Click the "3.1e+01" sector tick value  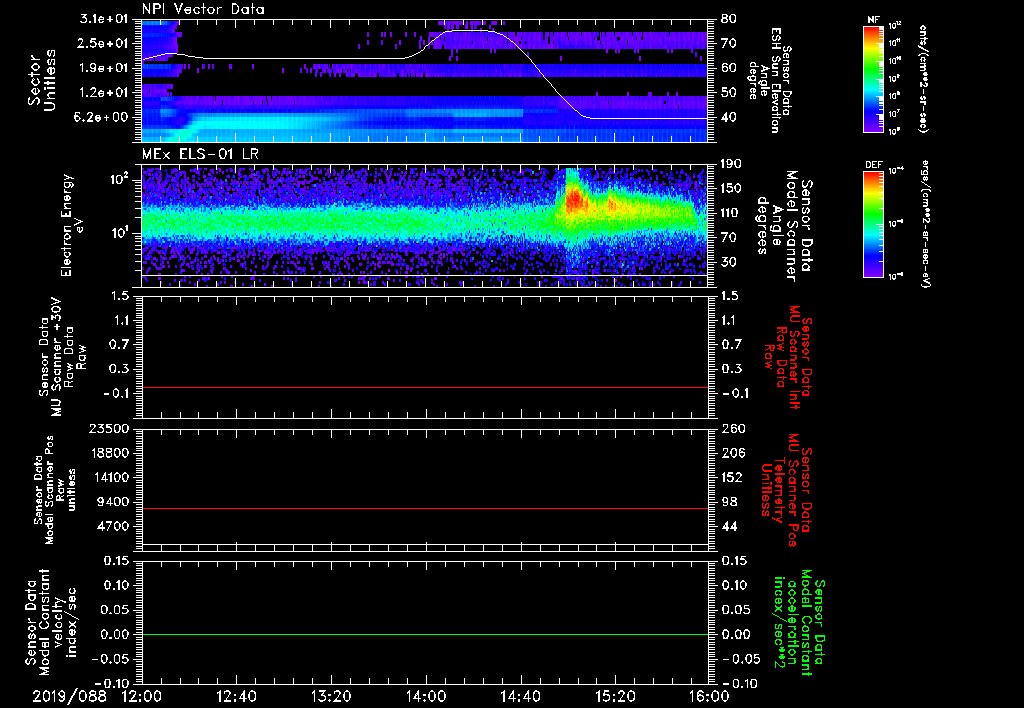pos(106,19)
